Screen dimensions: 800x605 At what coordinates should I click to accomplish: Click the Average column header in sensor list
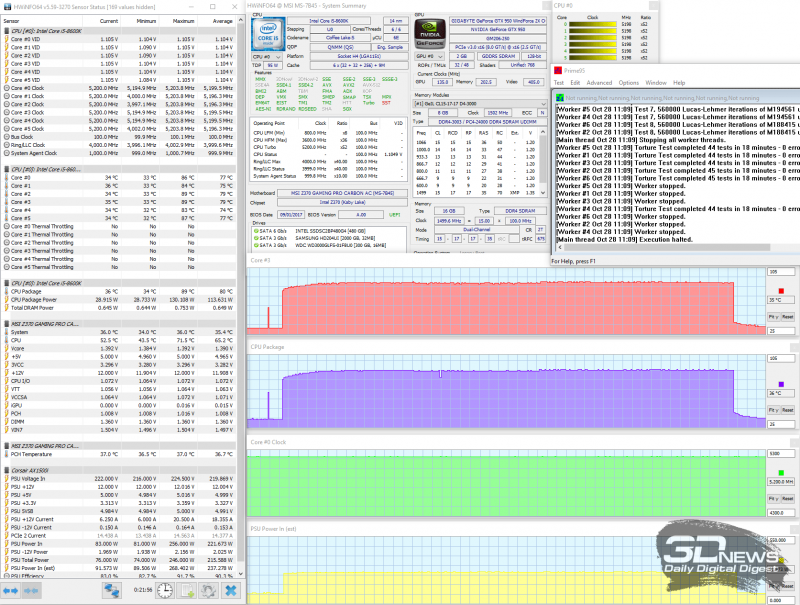(216, 21)
